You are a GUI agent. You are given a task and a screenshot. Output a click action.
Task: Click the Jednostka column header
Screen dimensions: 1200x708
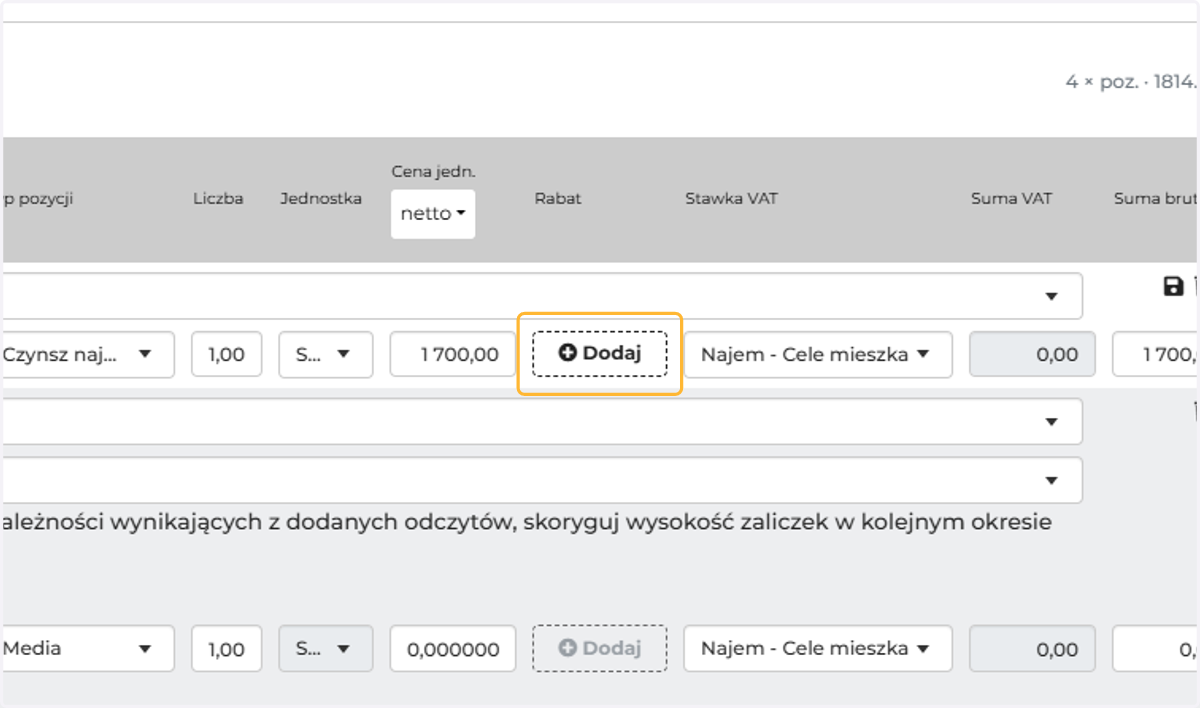point(321,198)
